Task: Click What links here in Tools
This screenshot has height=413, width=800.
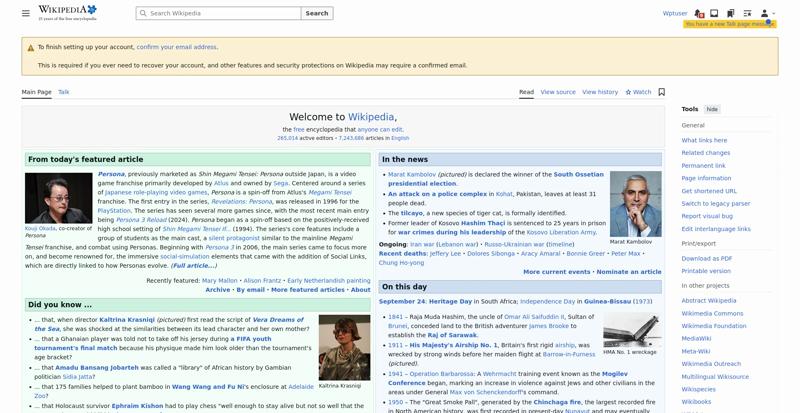Action: coord(704,140)
